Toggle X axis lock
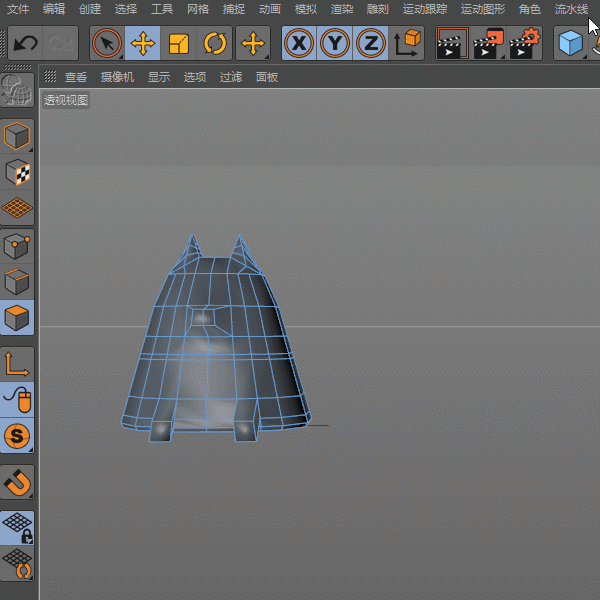This screenshot has height=600, width=600. point(299,43)
